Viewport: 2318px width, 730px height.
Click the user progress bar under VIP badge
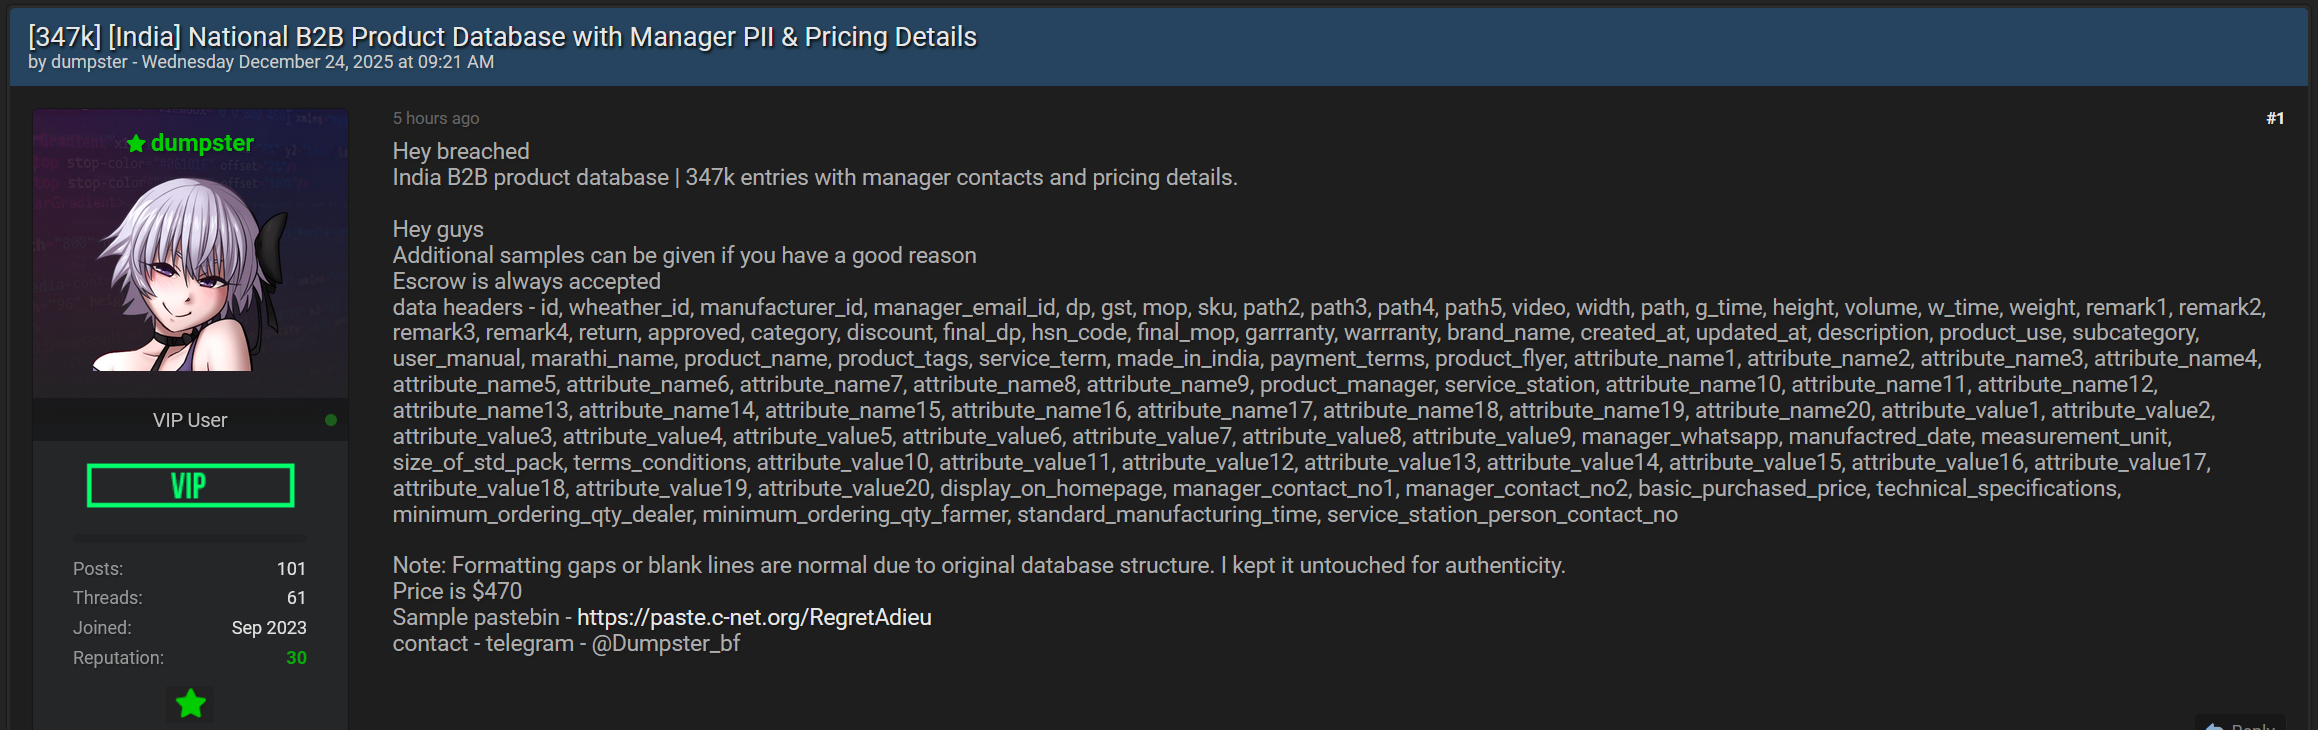point(190,538)
